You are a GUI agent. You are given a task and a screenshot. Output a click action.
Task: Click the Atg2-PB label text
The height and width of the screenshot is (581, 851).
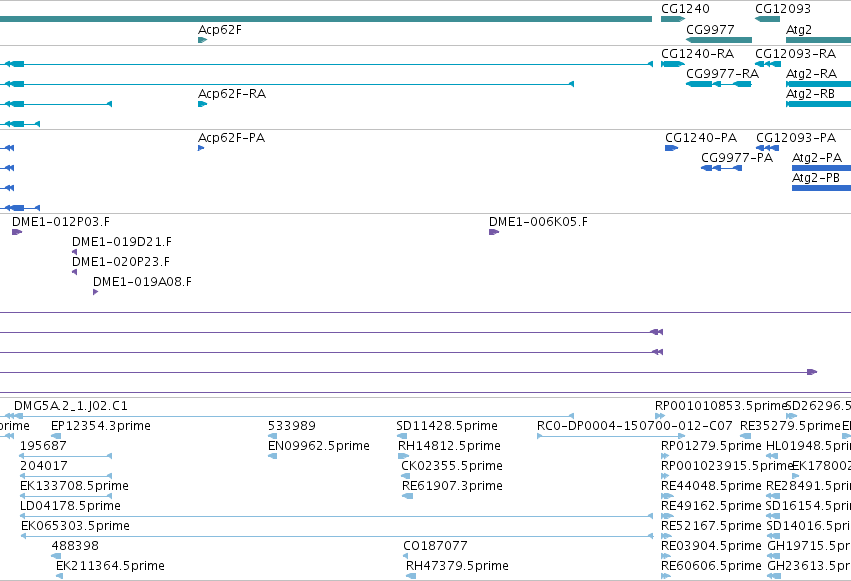tap(816, 178)
